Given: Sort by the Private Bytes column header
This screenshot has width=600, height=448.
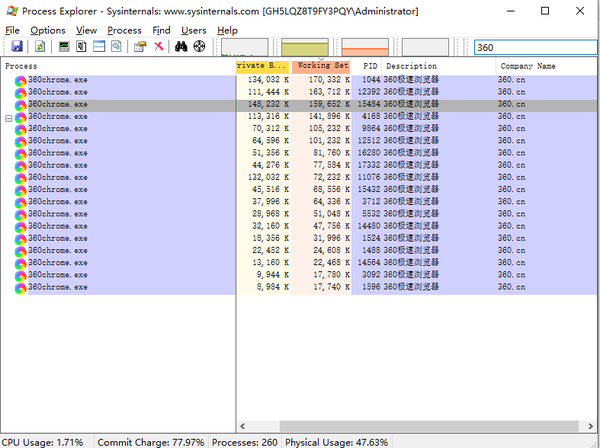Looking at the screenshot, I should click(x=262, y=66).
